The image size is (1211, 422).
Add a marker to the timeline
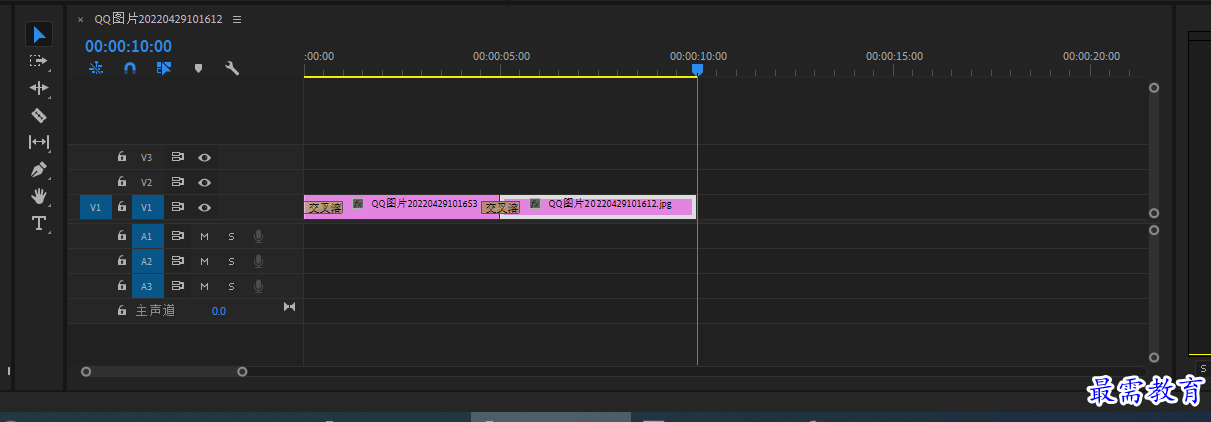(198, 68)
